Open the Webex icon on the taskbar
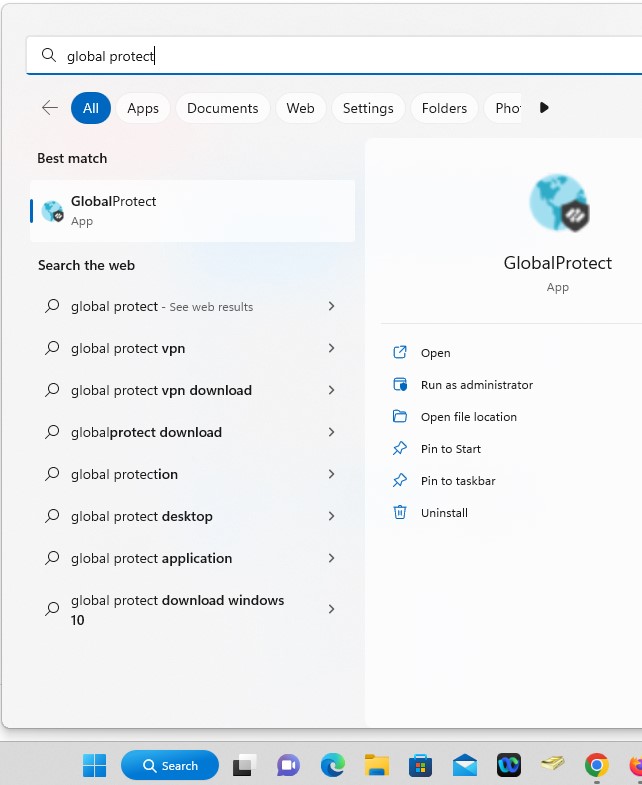 click(509, 765)
